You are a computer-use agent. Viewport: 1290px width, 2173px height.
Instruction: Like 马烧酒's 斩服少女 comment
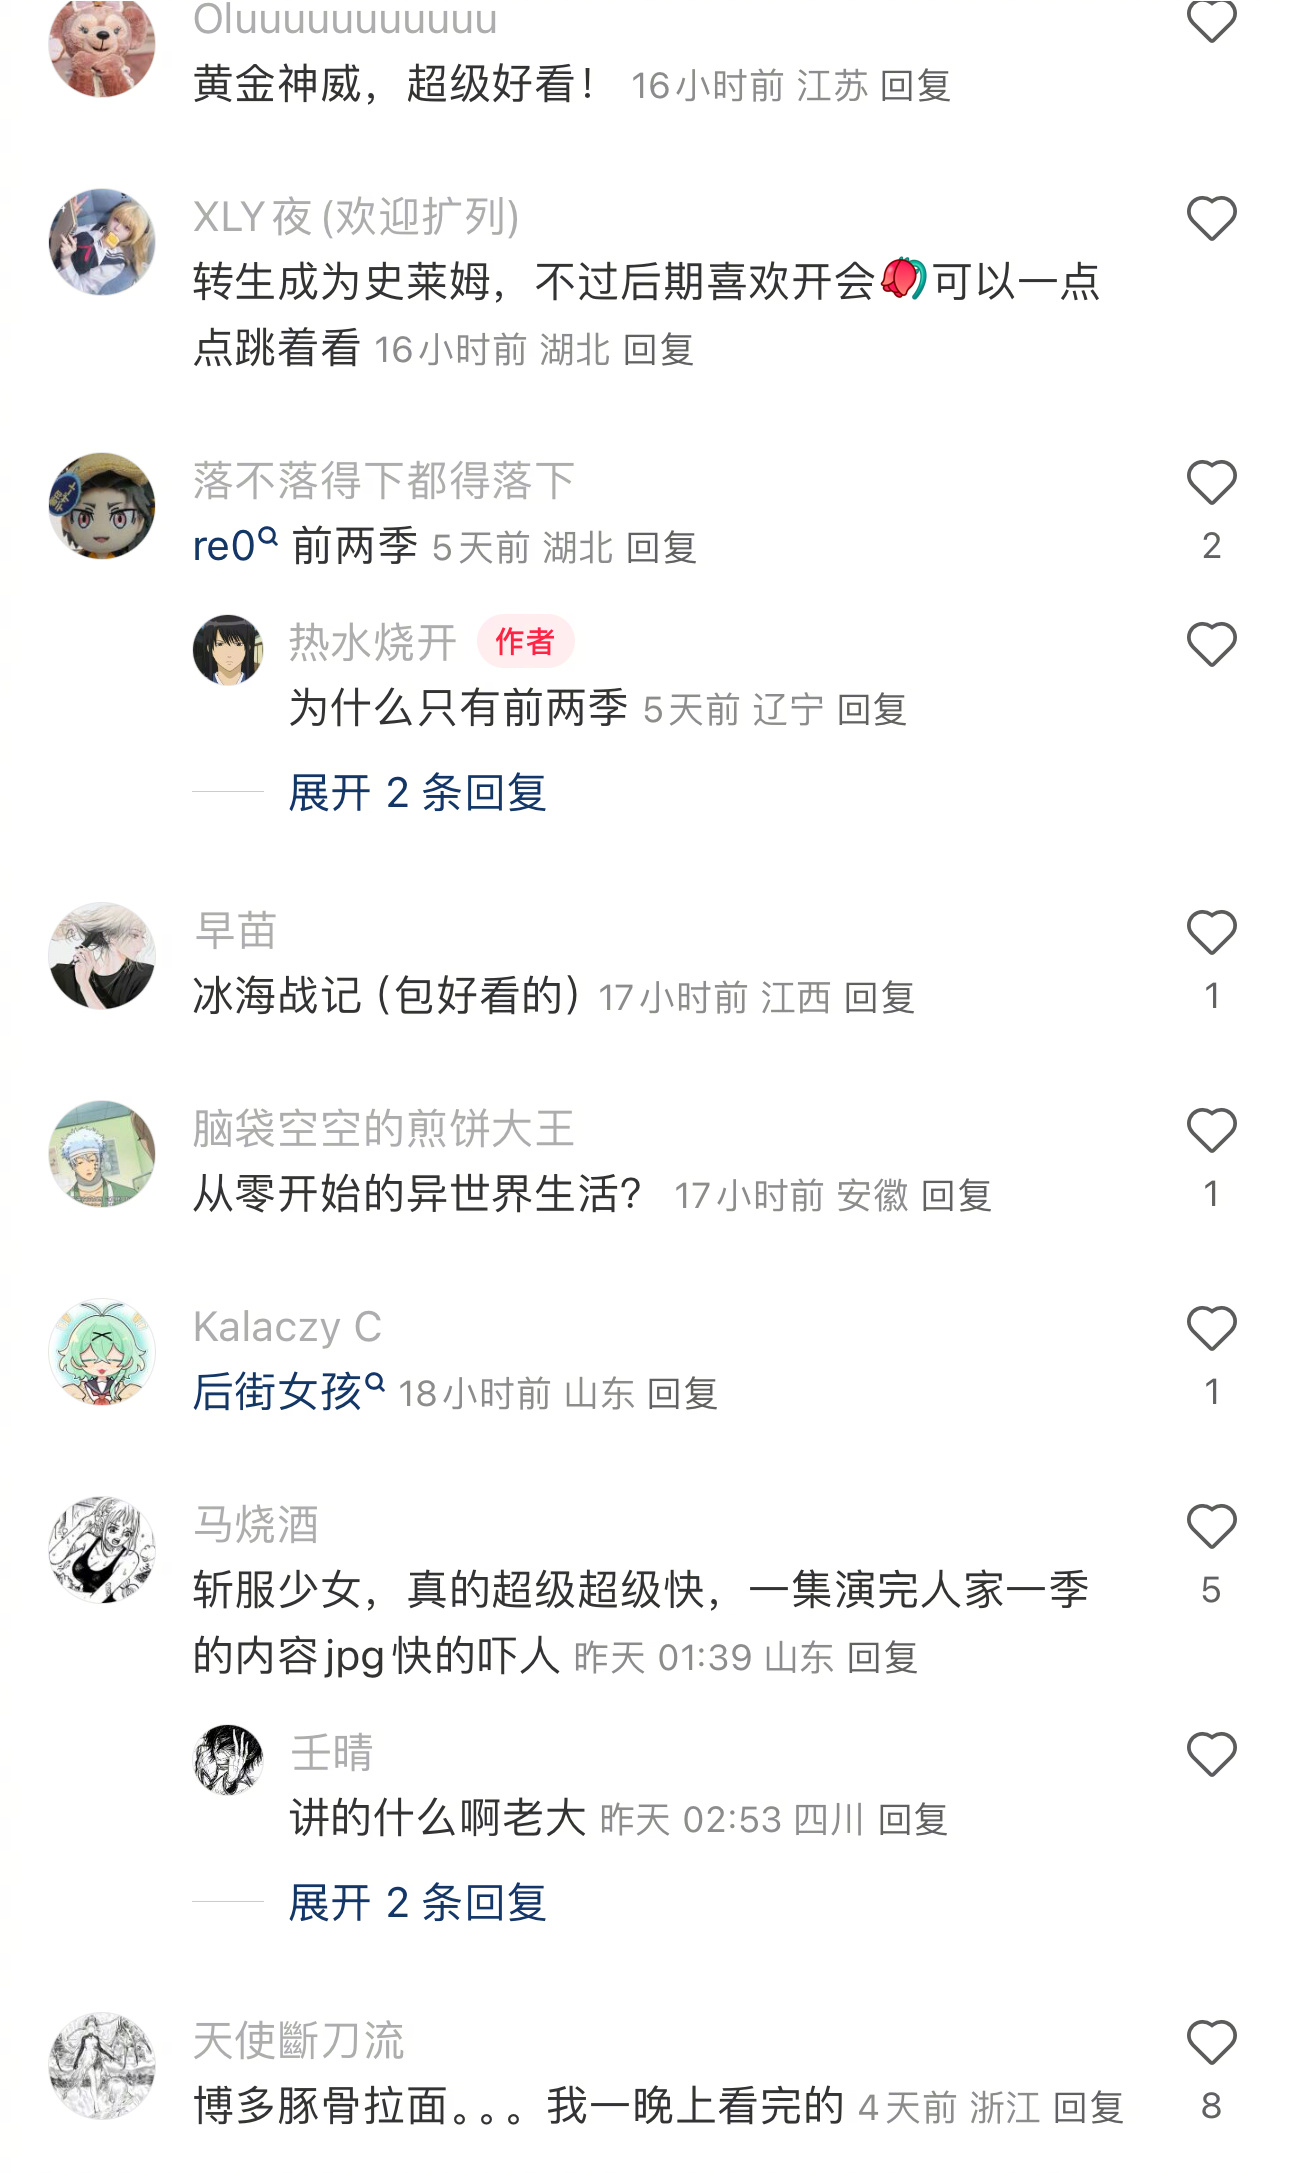coord(1211,1526)
